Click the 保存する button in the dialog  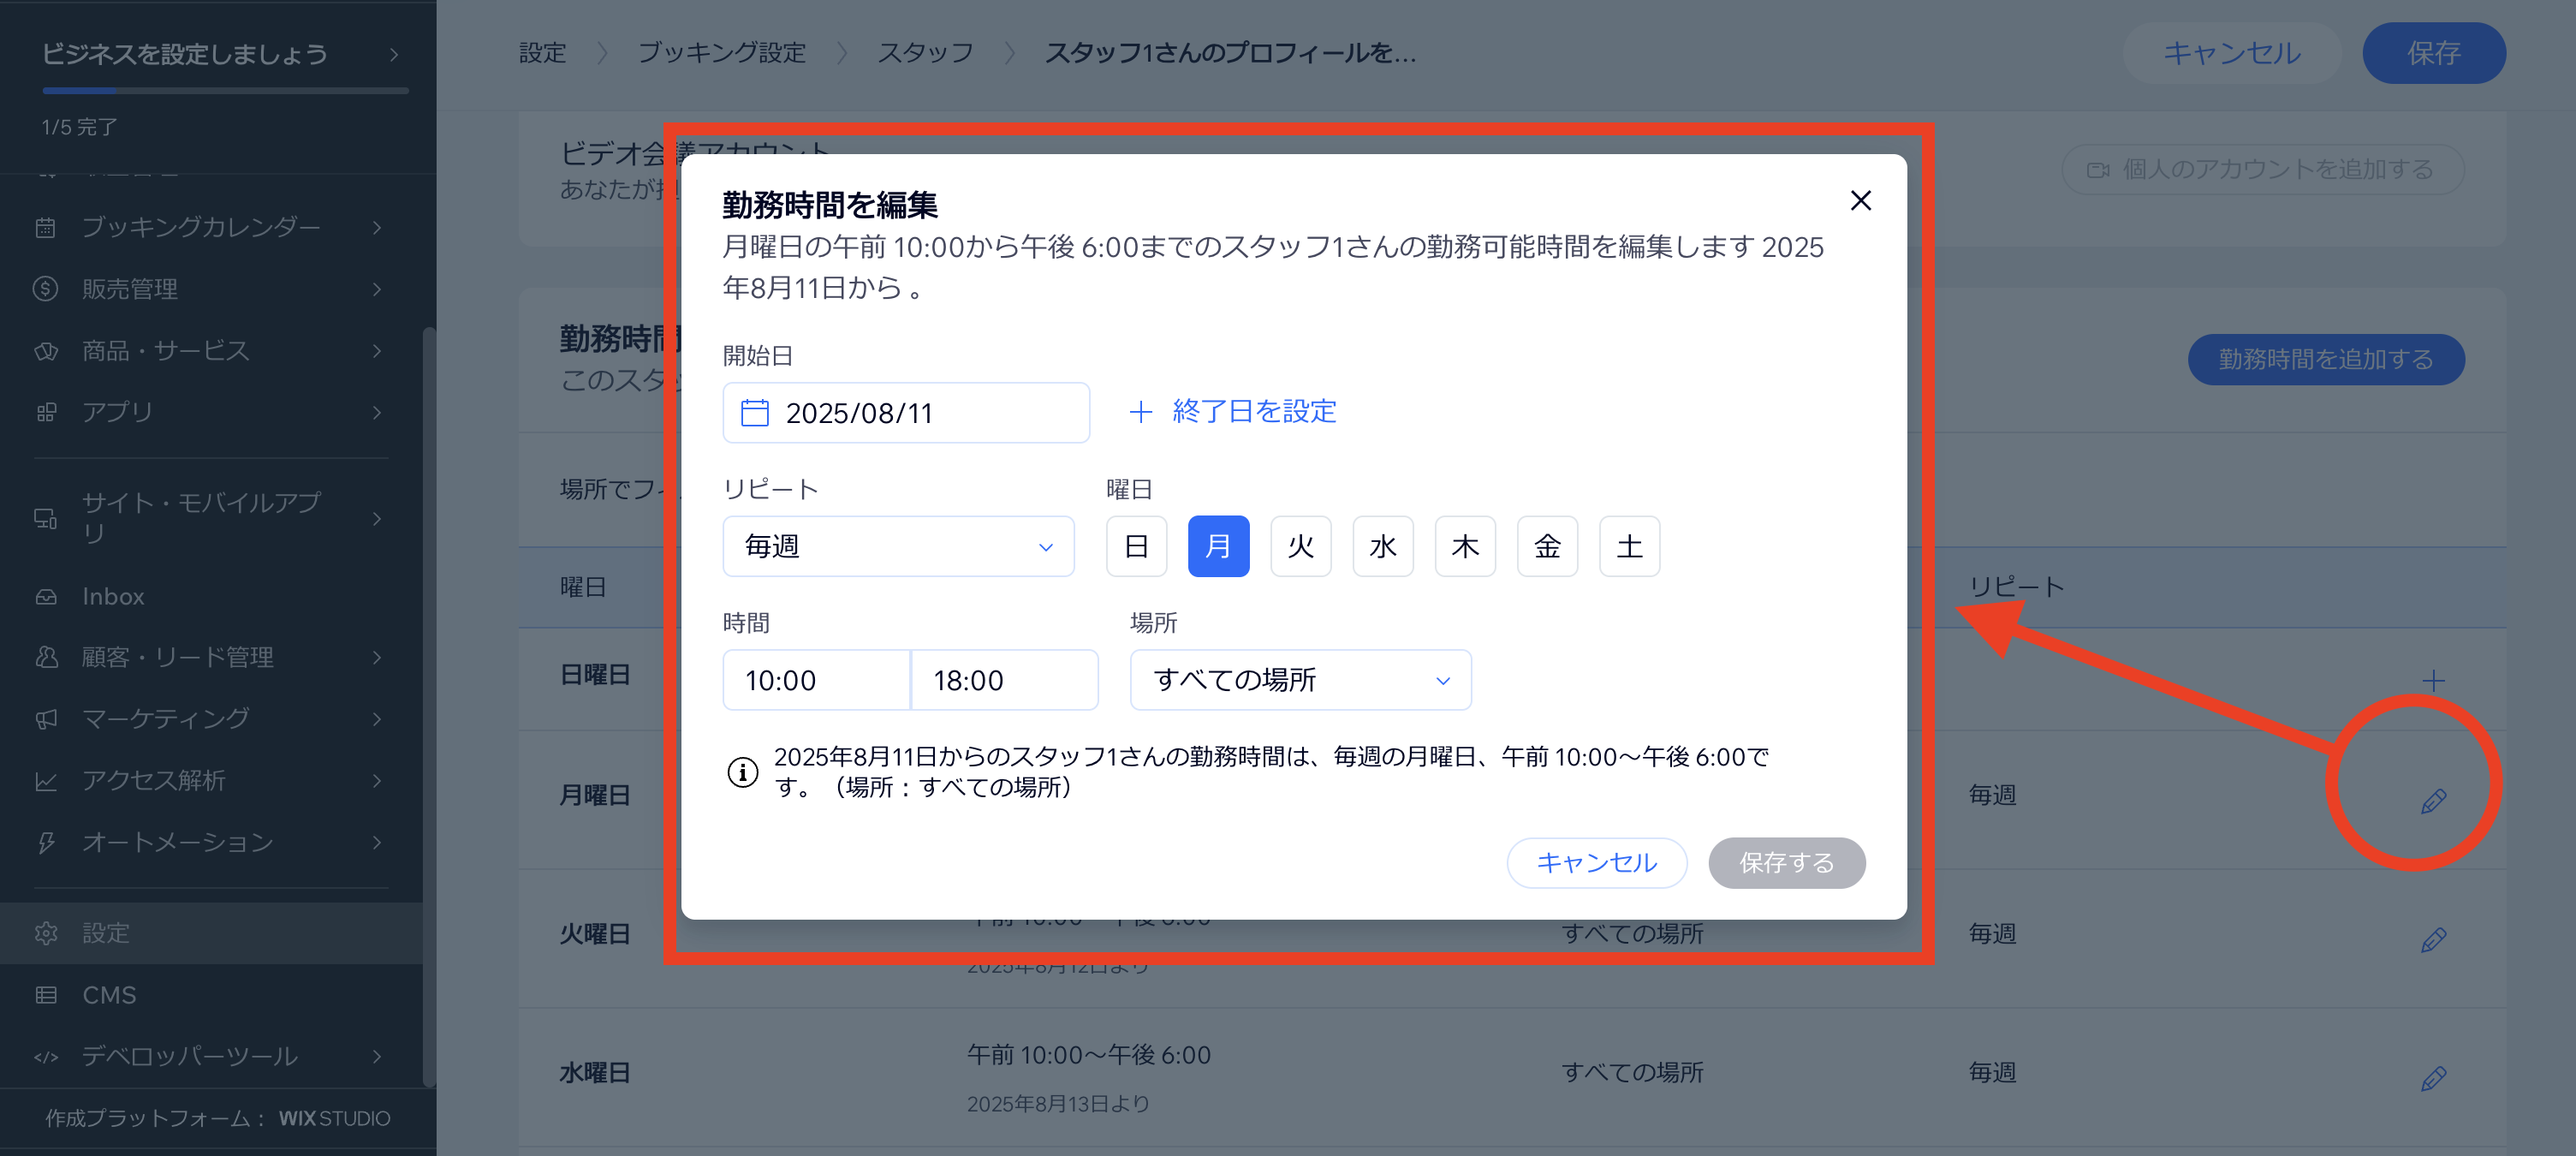pos(1786,863)
